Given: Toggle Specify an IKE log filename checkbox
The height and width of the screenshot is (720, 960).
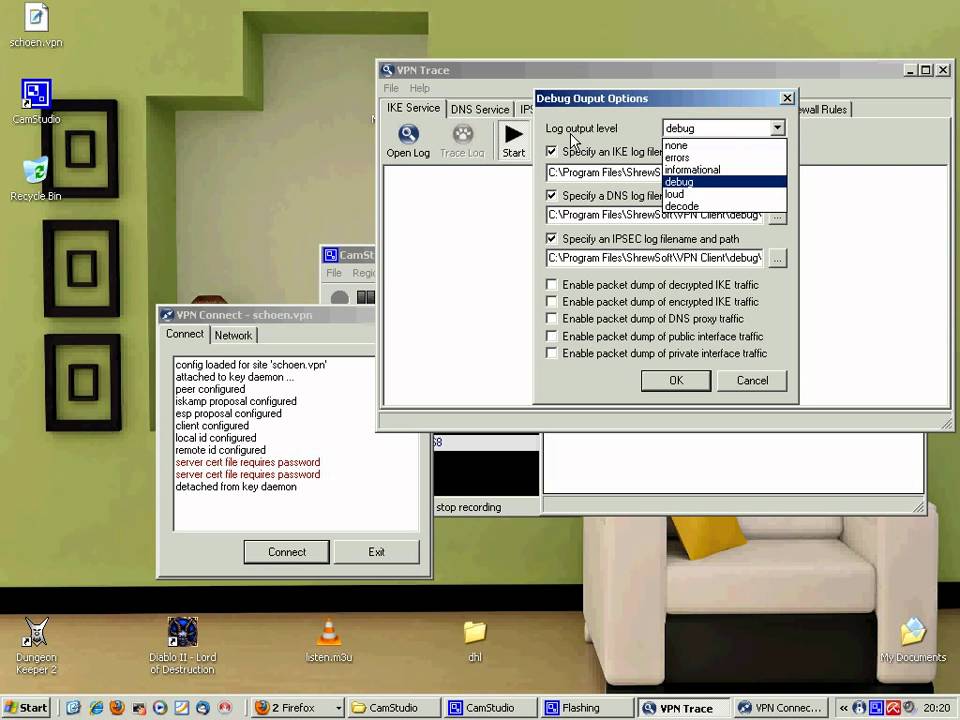Looking at the screenshot, I should pyautogui.click(x=552, y=151).
